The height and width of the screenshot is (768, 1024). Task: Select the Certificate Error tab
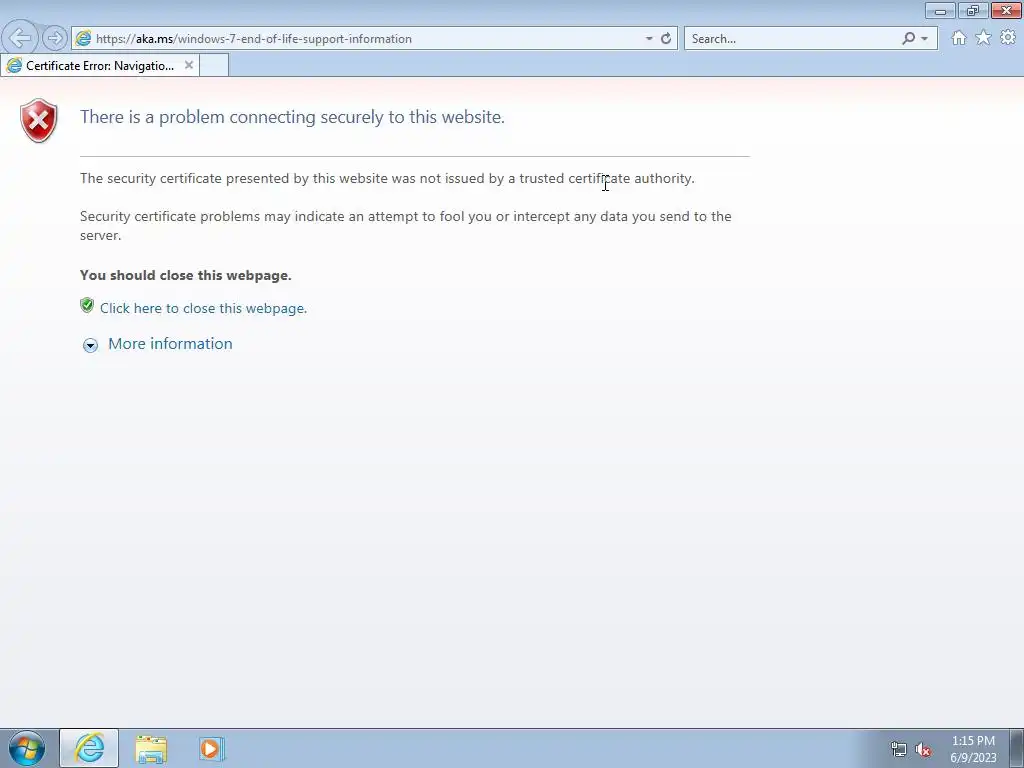[100, 65]
